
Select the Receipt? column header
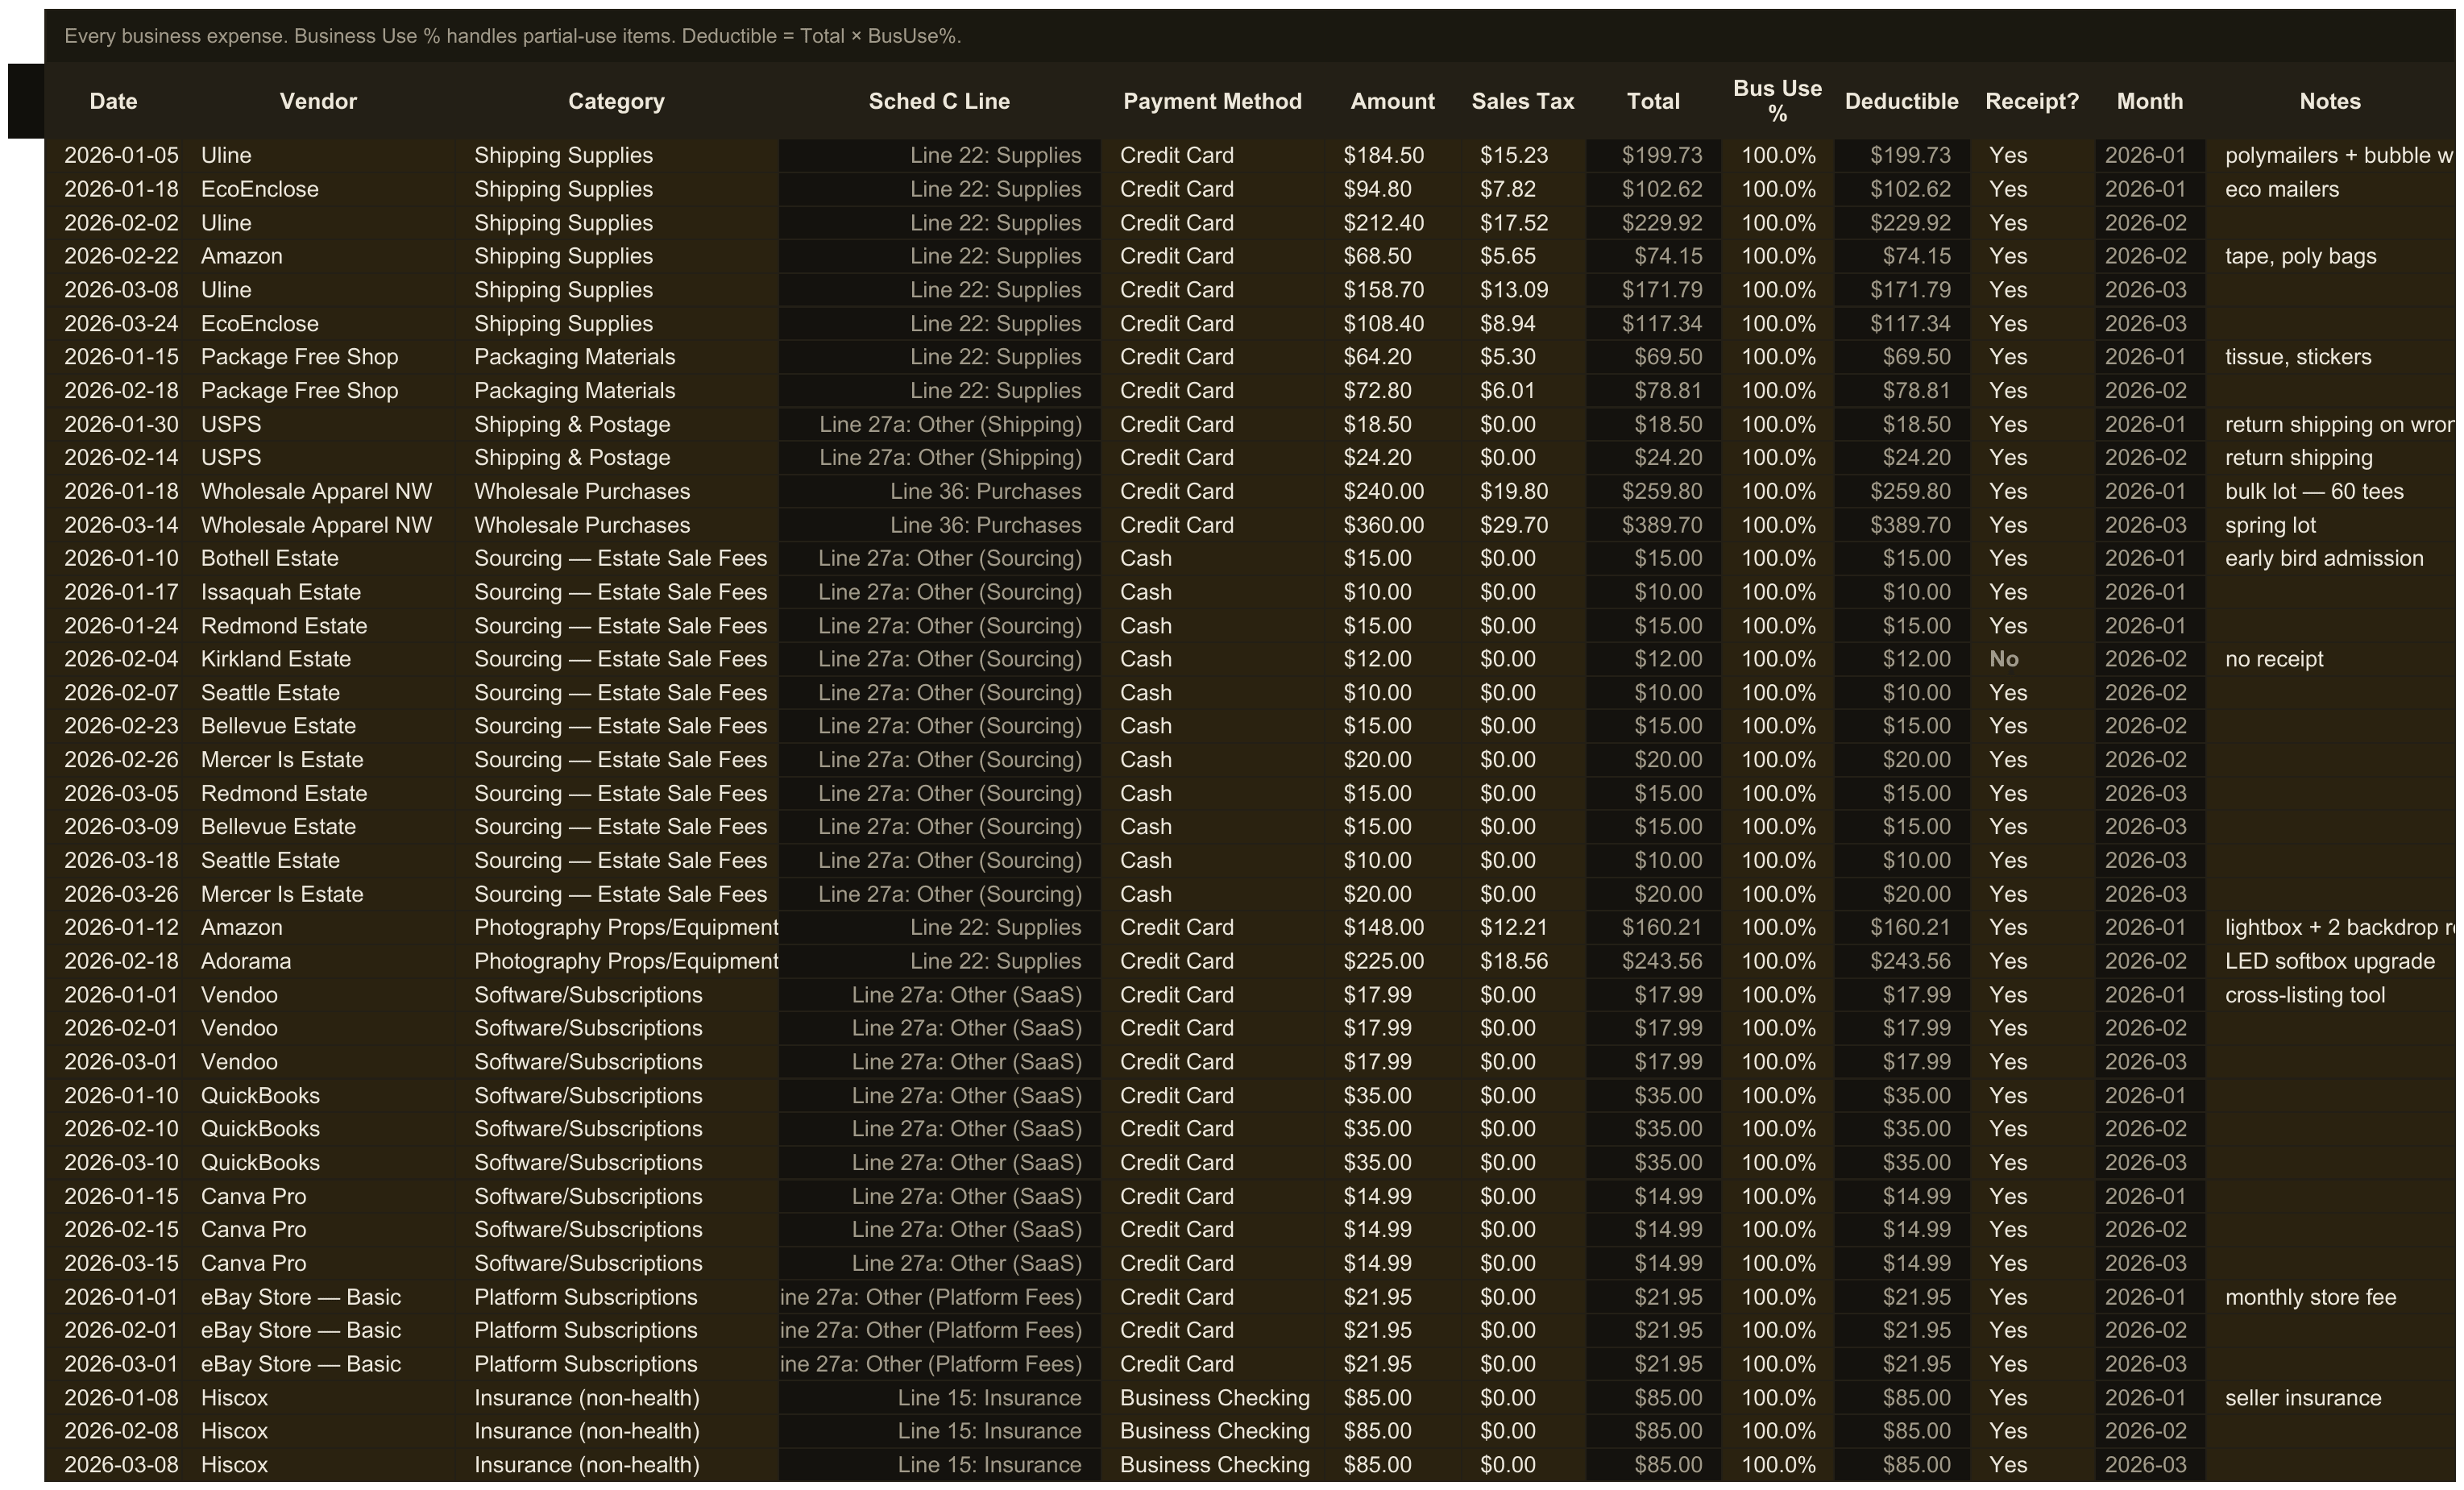[x=2032, y=101]
